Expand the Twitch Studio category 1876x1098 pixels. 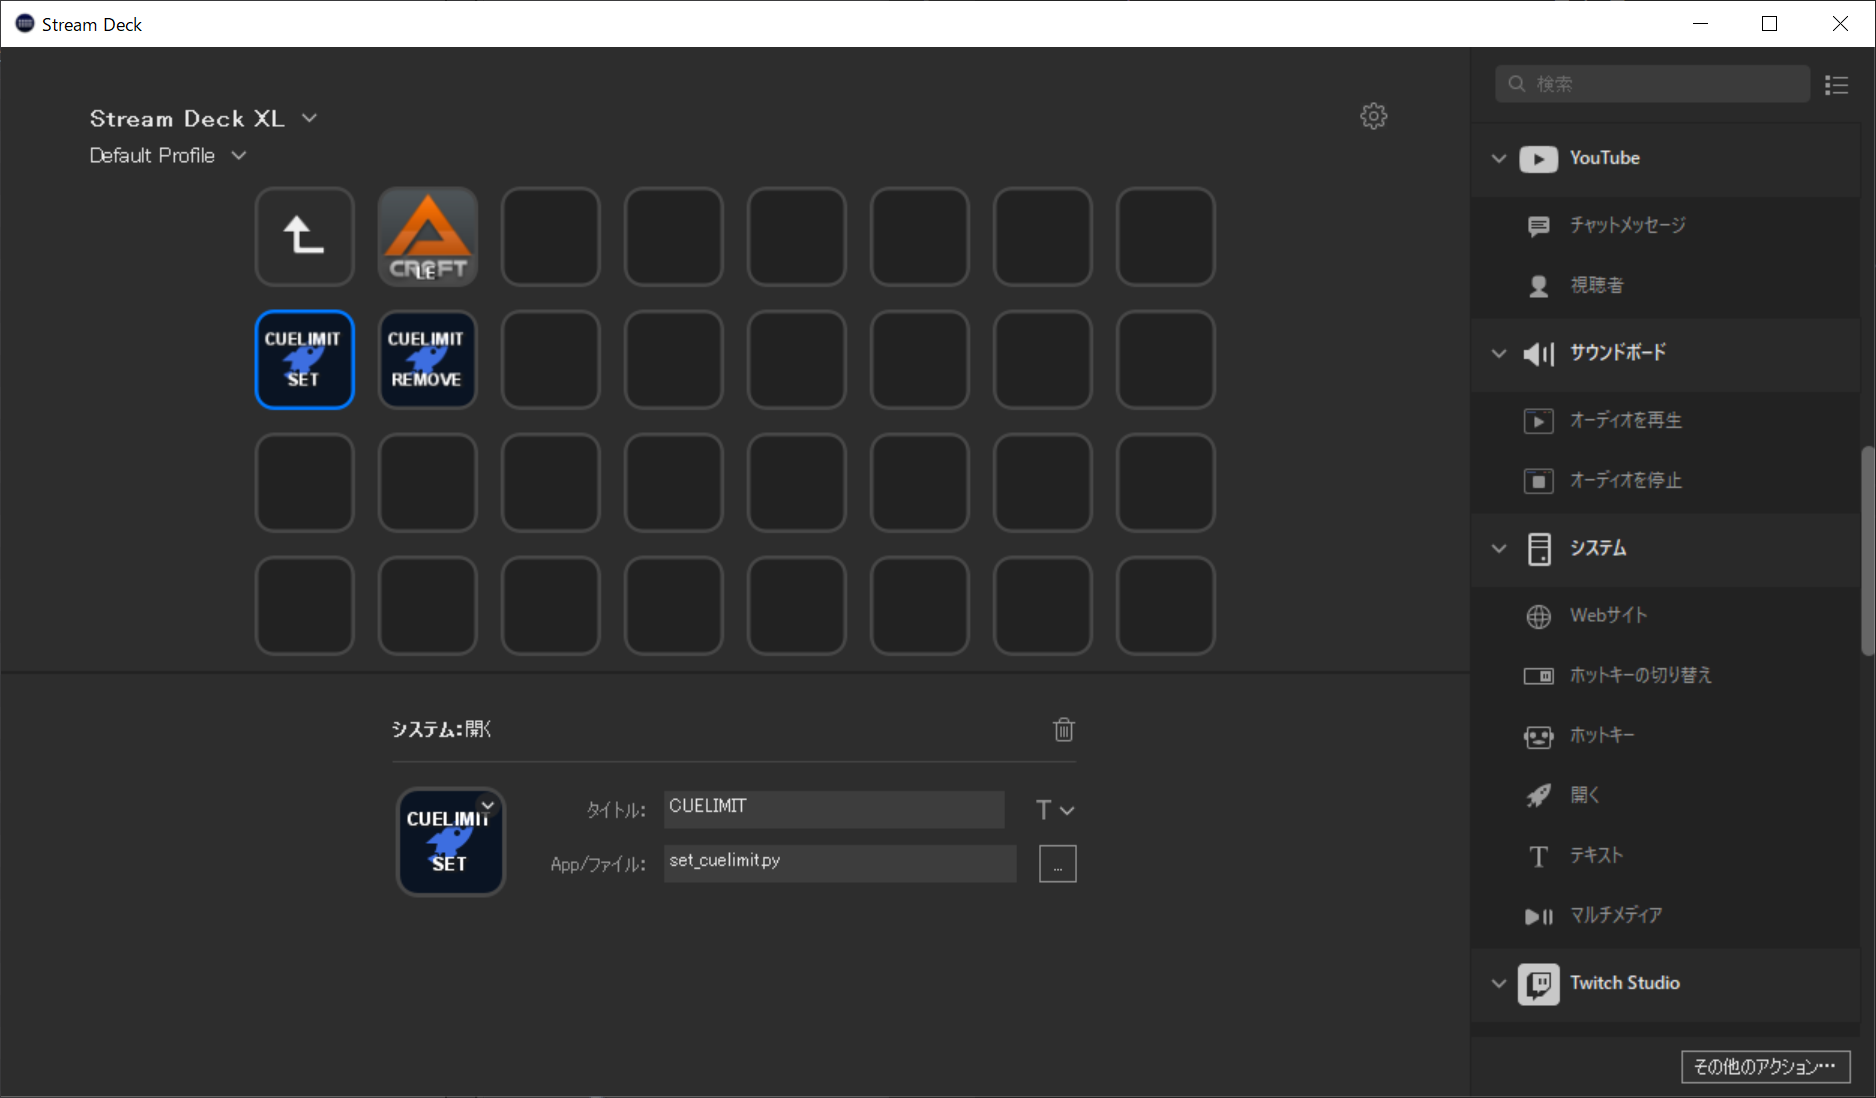(x=1497, y=983)
